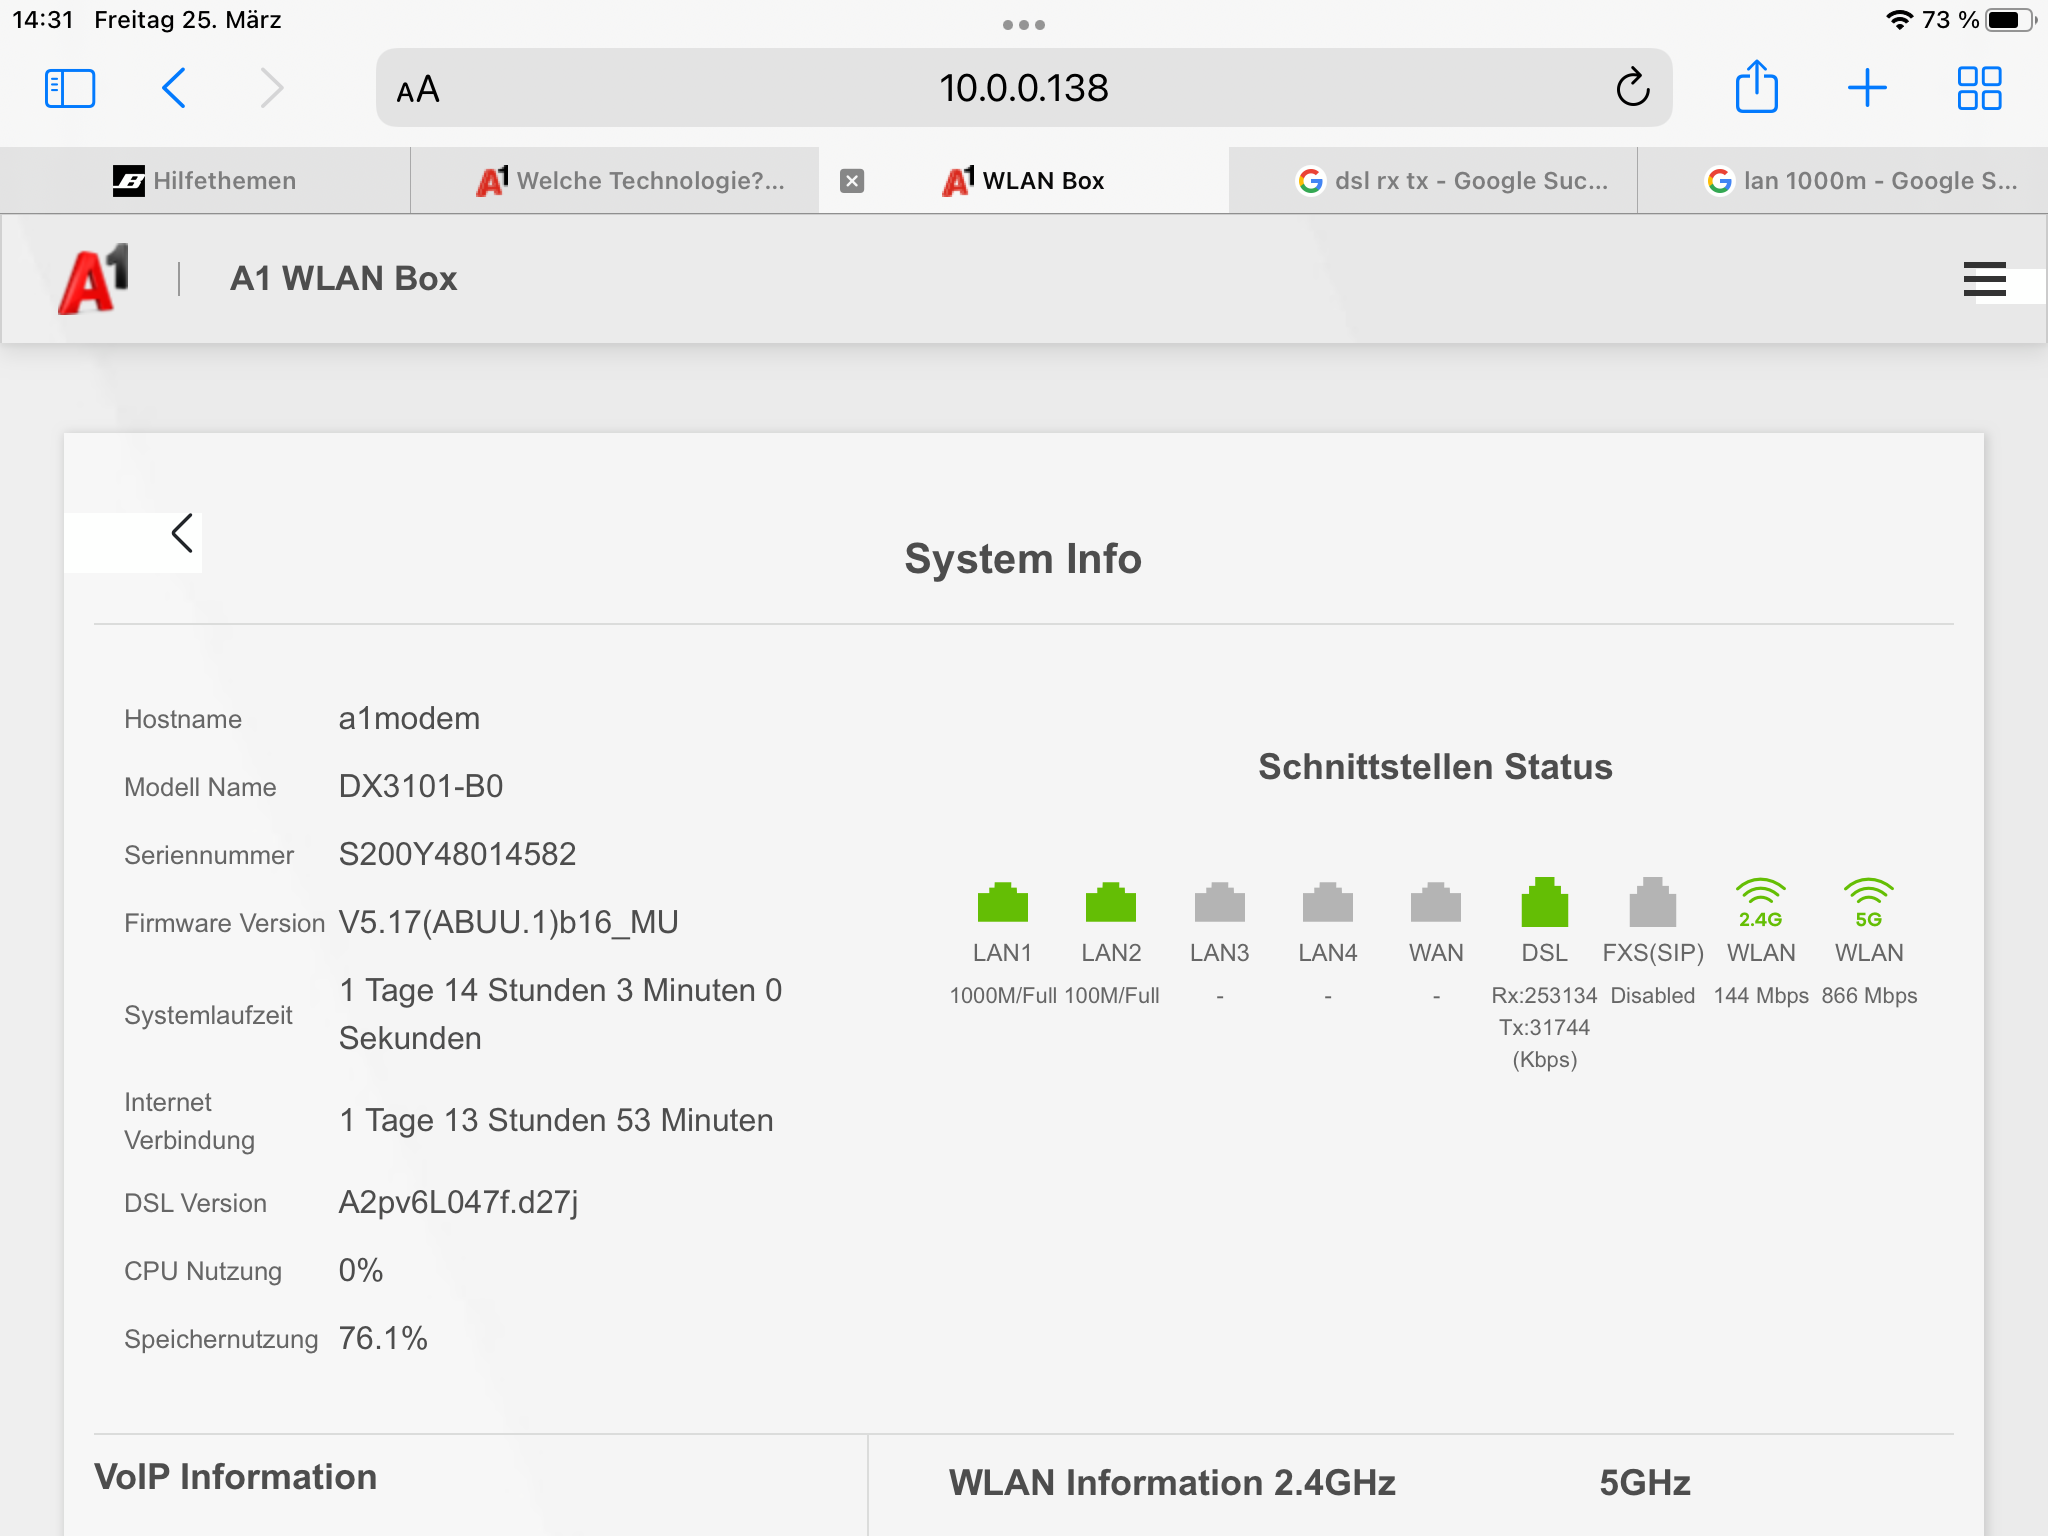The image size is (2048, 1536).
Task: Click the System Info heading
Action: [x=1023, y=558]
